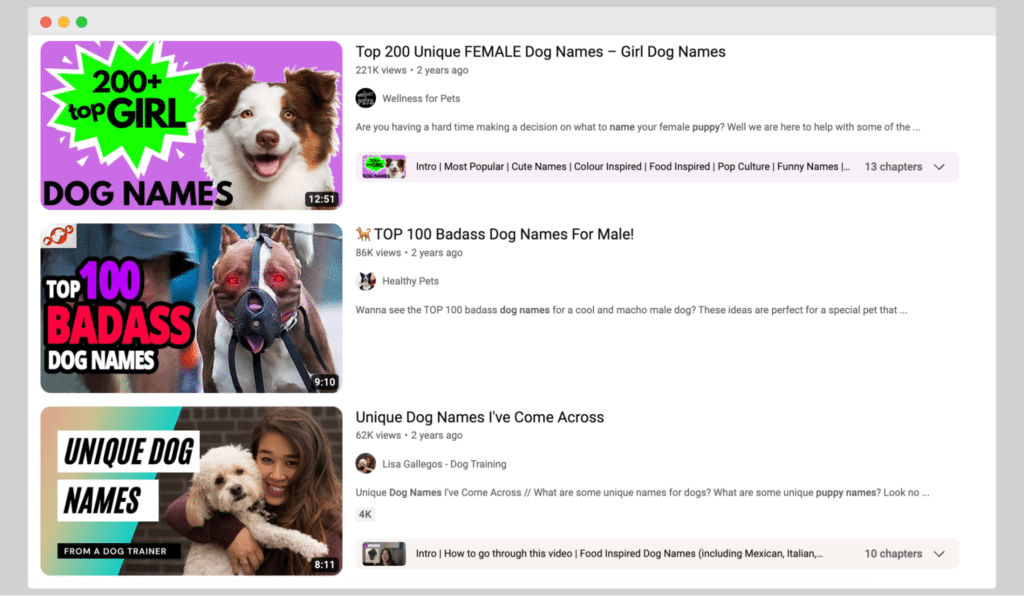
Task: Click the Lisa Gallegos channel avatar
Action: pos(366,464)
